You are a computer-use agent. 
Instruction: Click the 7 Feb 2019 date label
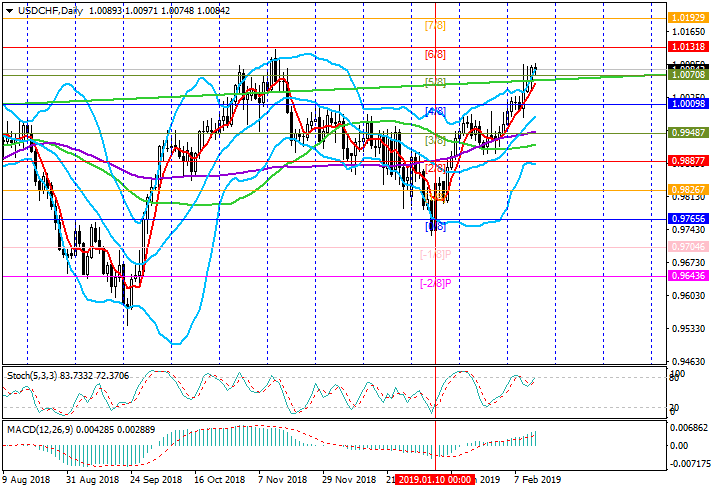tap(535, 480)
